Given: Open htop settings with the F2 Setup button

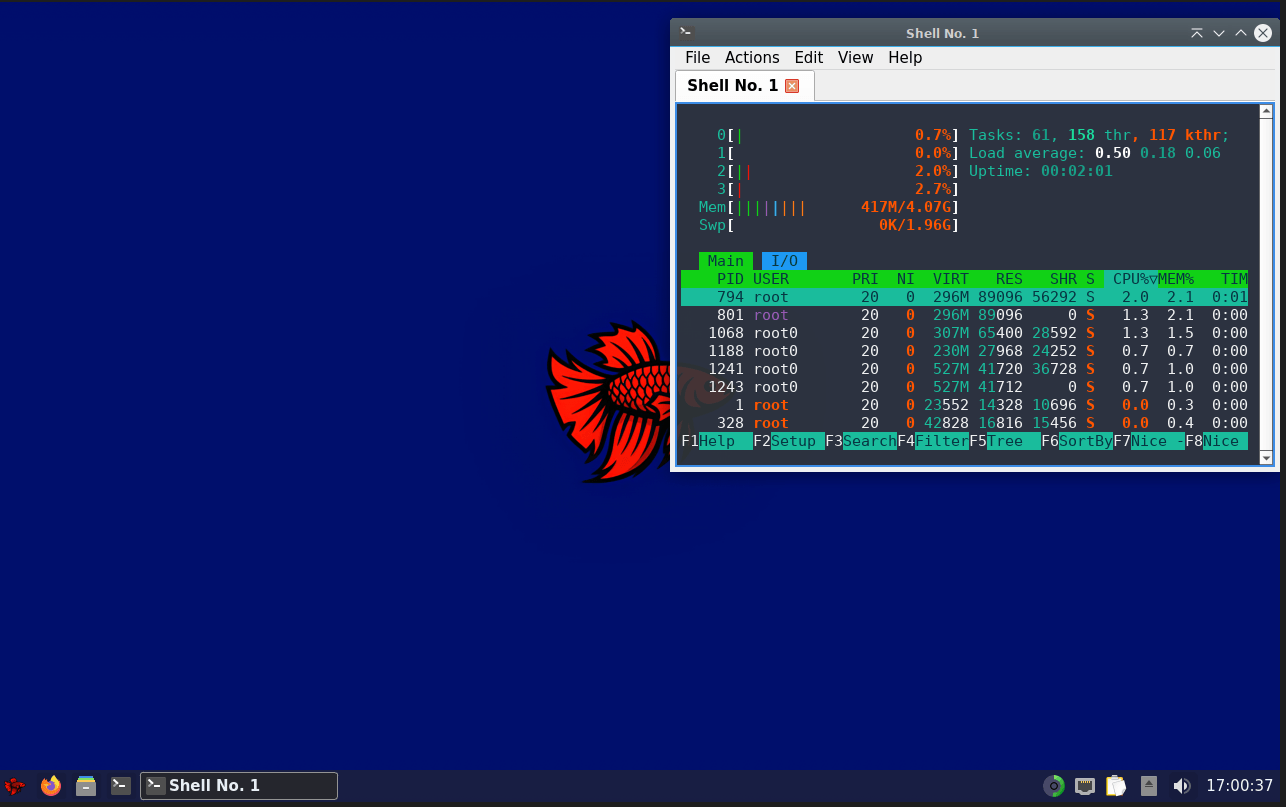Looking at the screenshot, I should (796, 441).
